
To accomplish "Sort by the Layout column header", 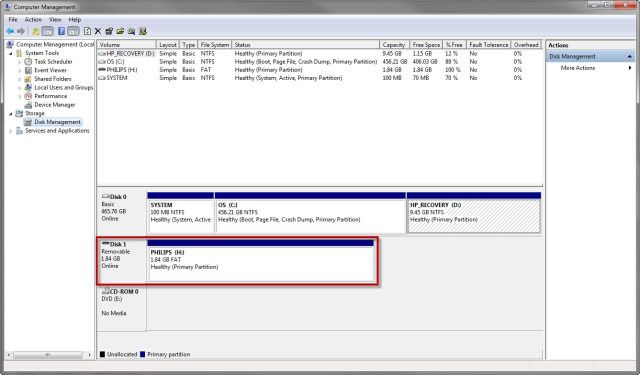I will click(168, 44).
